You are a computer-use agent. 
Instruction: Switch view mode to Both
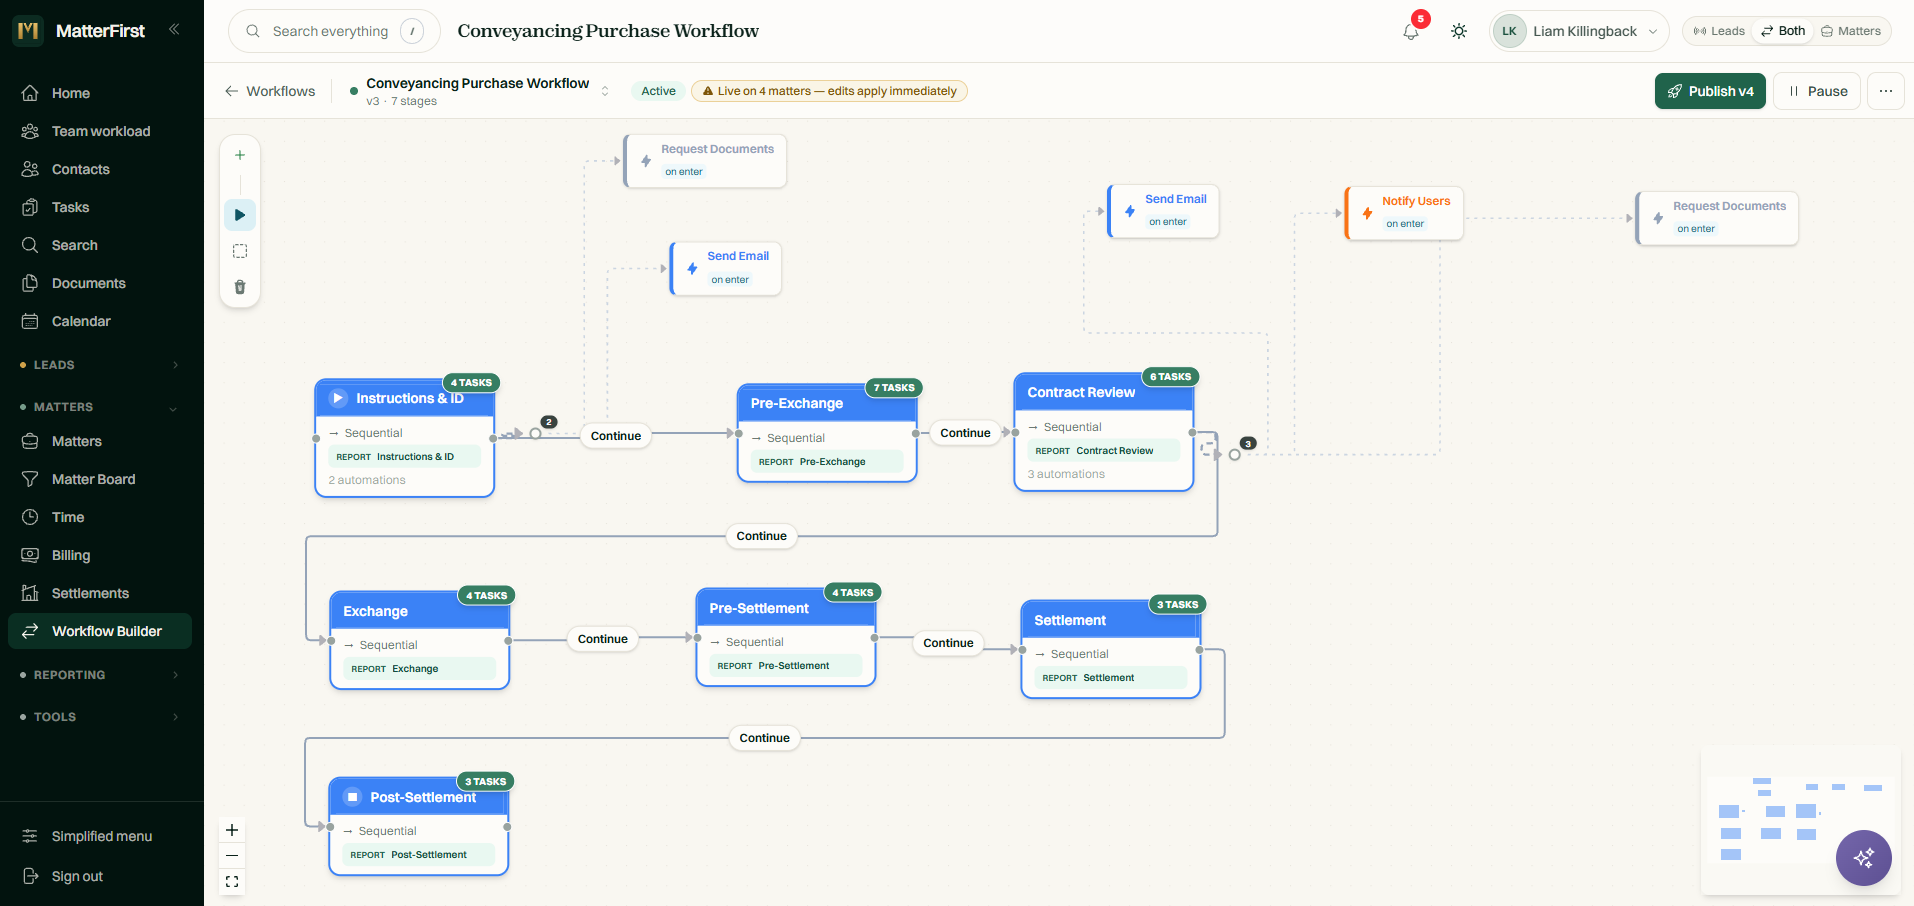(x=1783, y=31)
